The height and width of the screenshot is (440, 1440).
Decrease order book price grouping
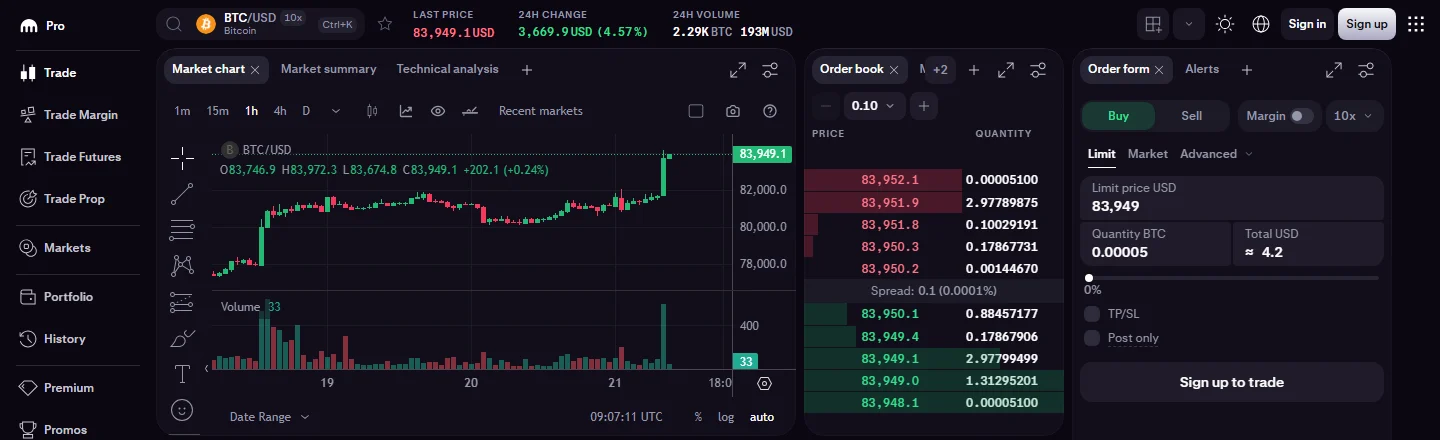click(x=825, y=105)
